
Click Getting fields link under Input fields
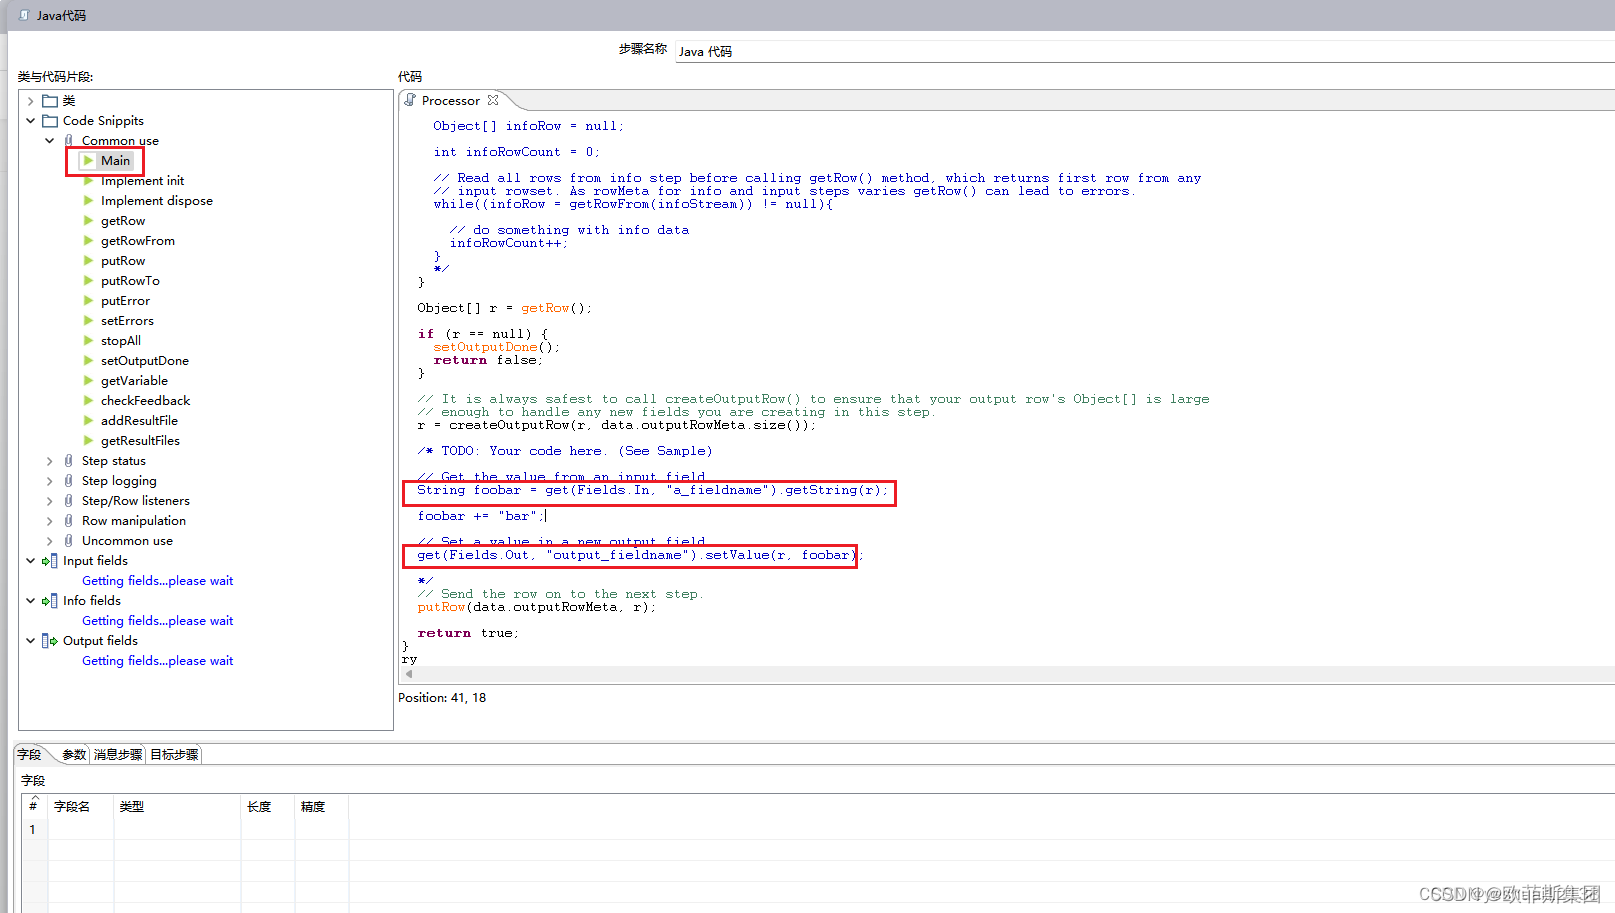coord(157,581)
